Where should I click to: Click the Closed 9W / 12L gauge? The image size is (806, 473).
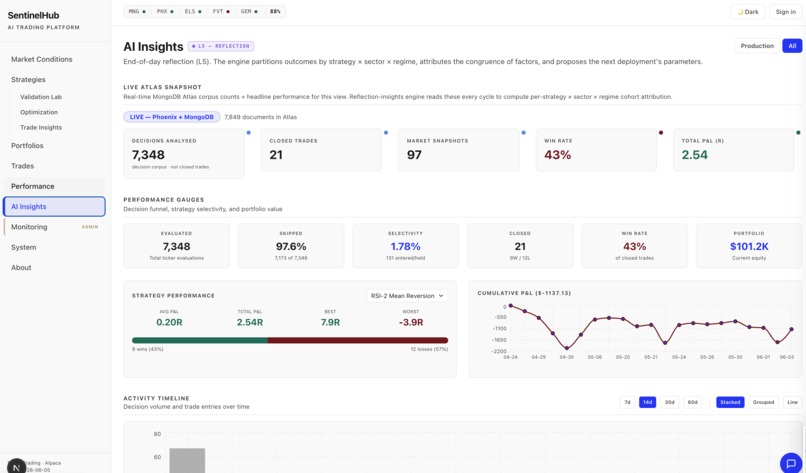(x=520, y=246)
